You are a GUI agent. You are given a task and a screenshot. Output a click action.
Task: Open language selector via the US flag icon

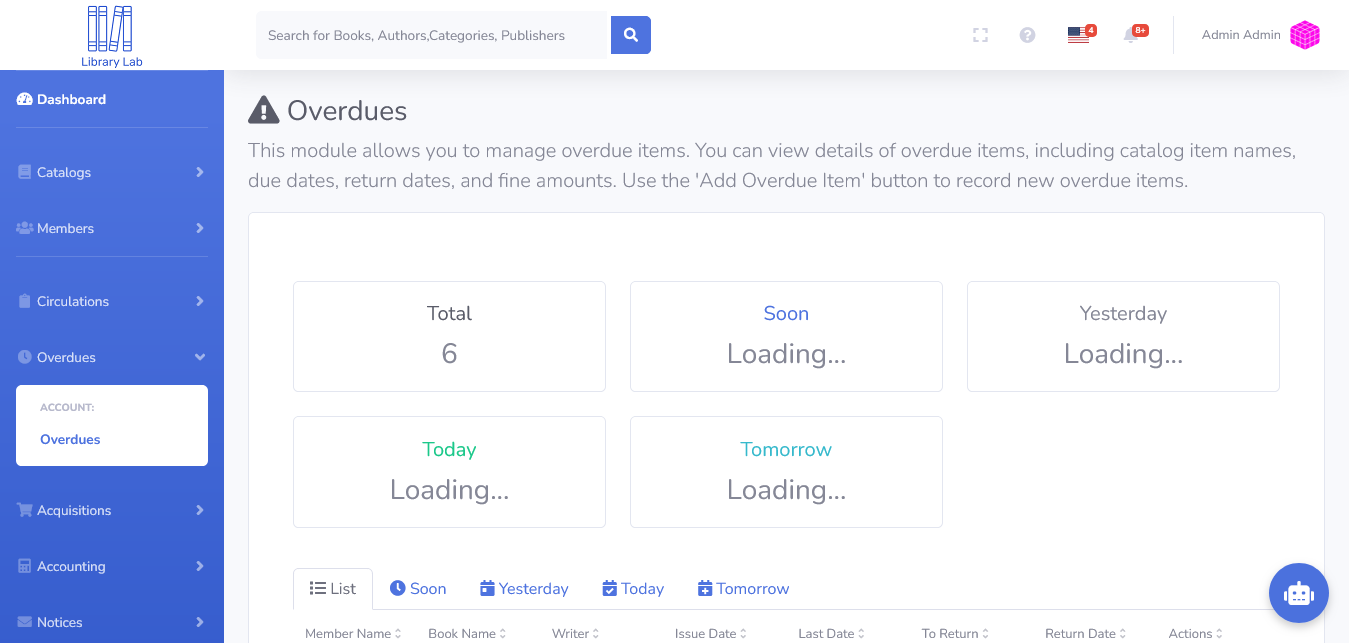(1077, 35)
